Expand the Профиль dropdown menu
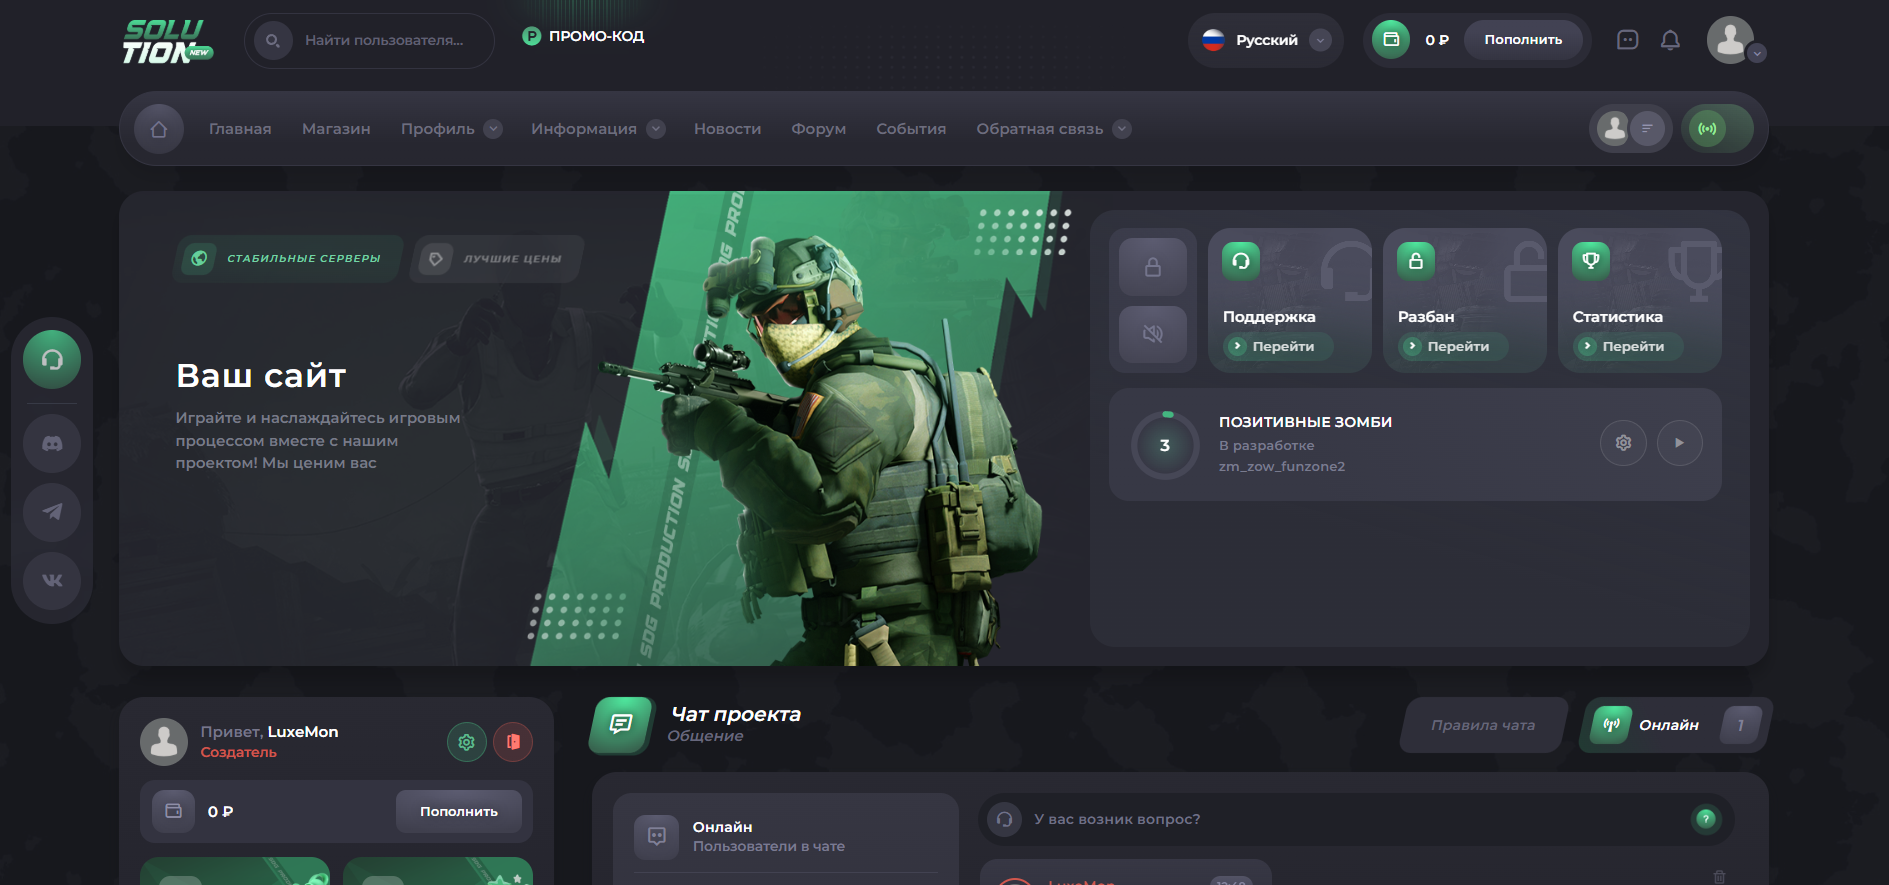The image size is (1889, 885). [x=450, y=129]
